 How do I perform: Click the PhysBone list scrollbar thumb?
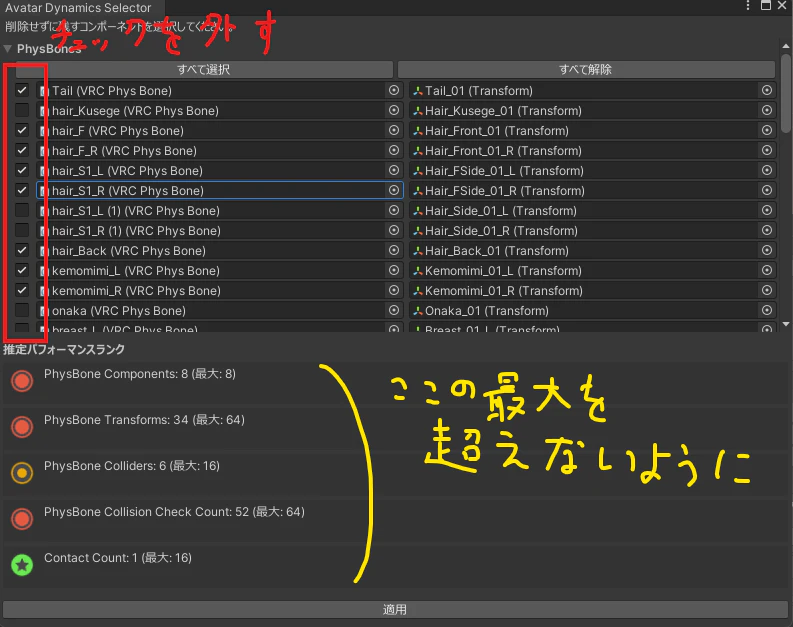point(785,93)
